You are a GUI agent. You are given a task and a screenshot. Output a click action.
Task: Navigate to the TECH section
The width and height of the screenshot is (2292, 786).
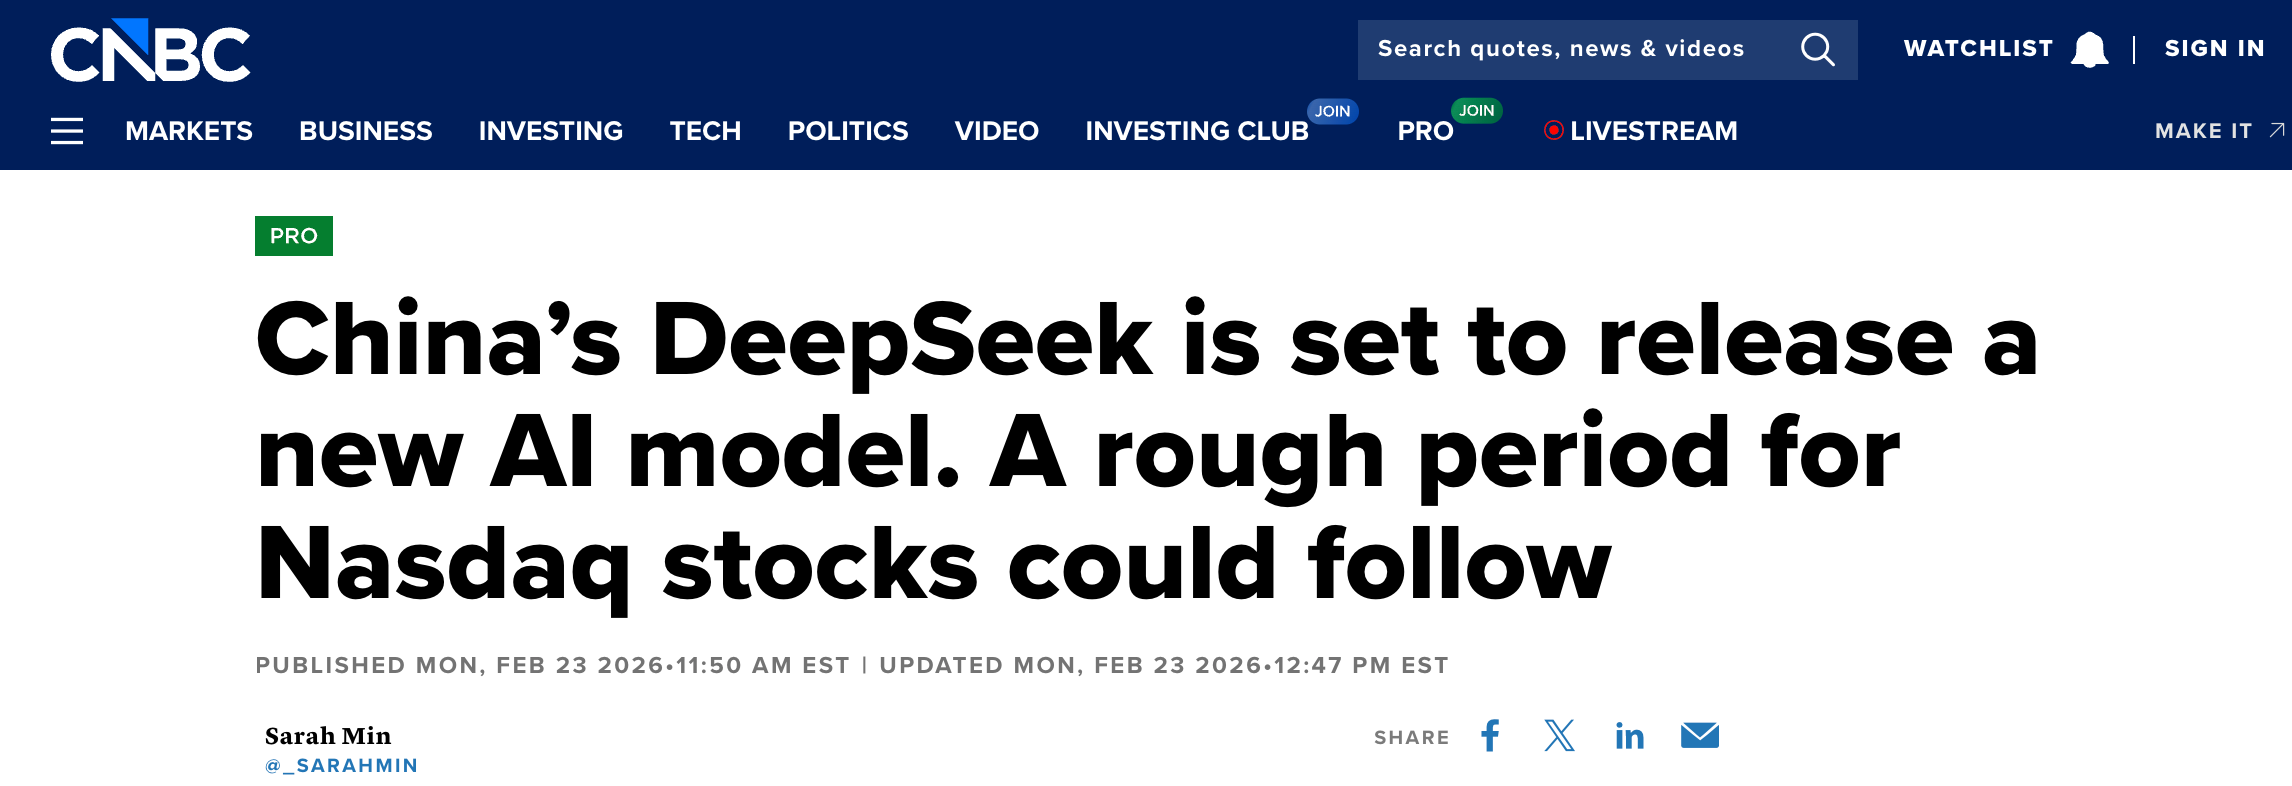(x=705, y=131)
